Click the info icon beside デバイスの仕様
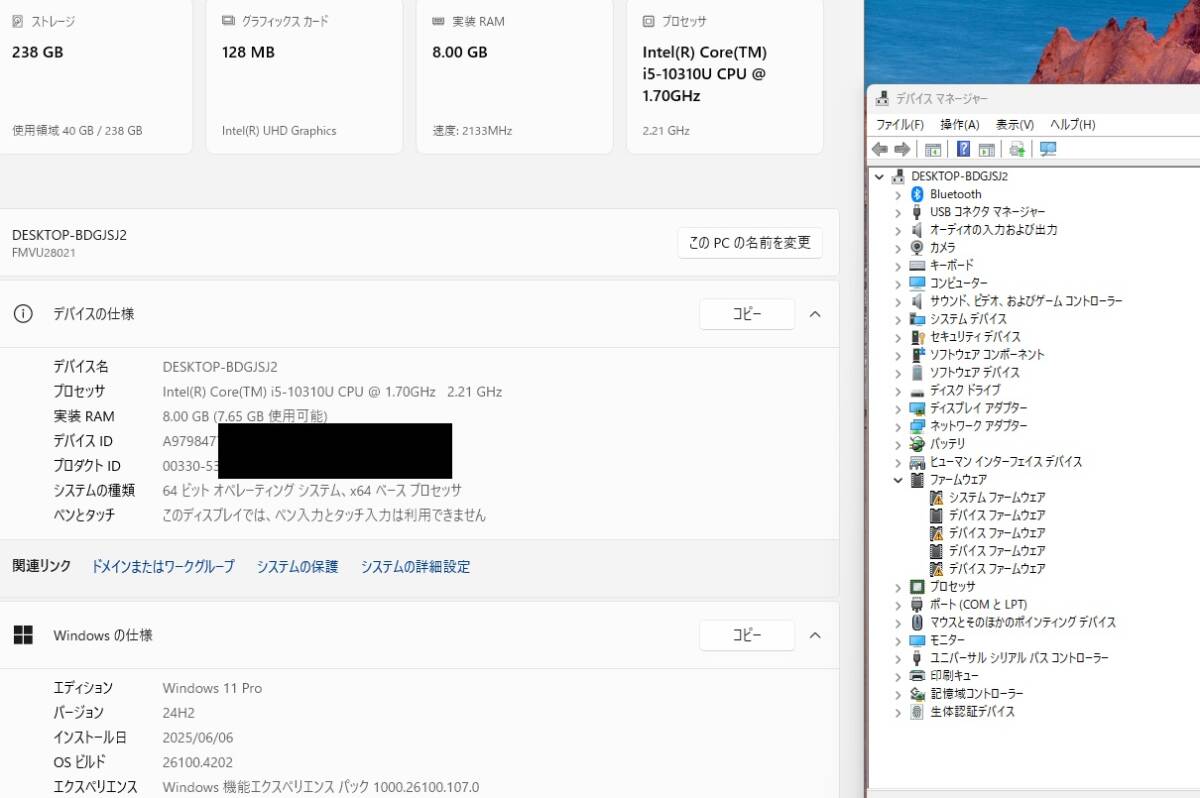 click(x=22, y=314)
